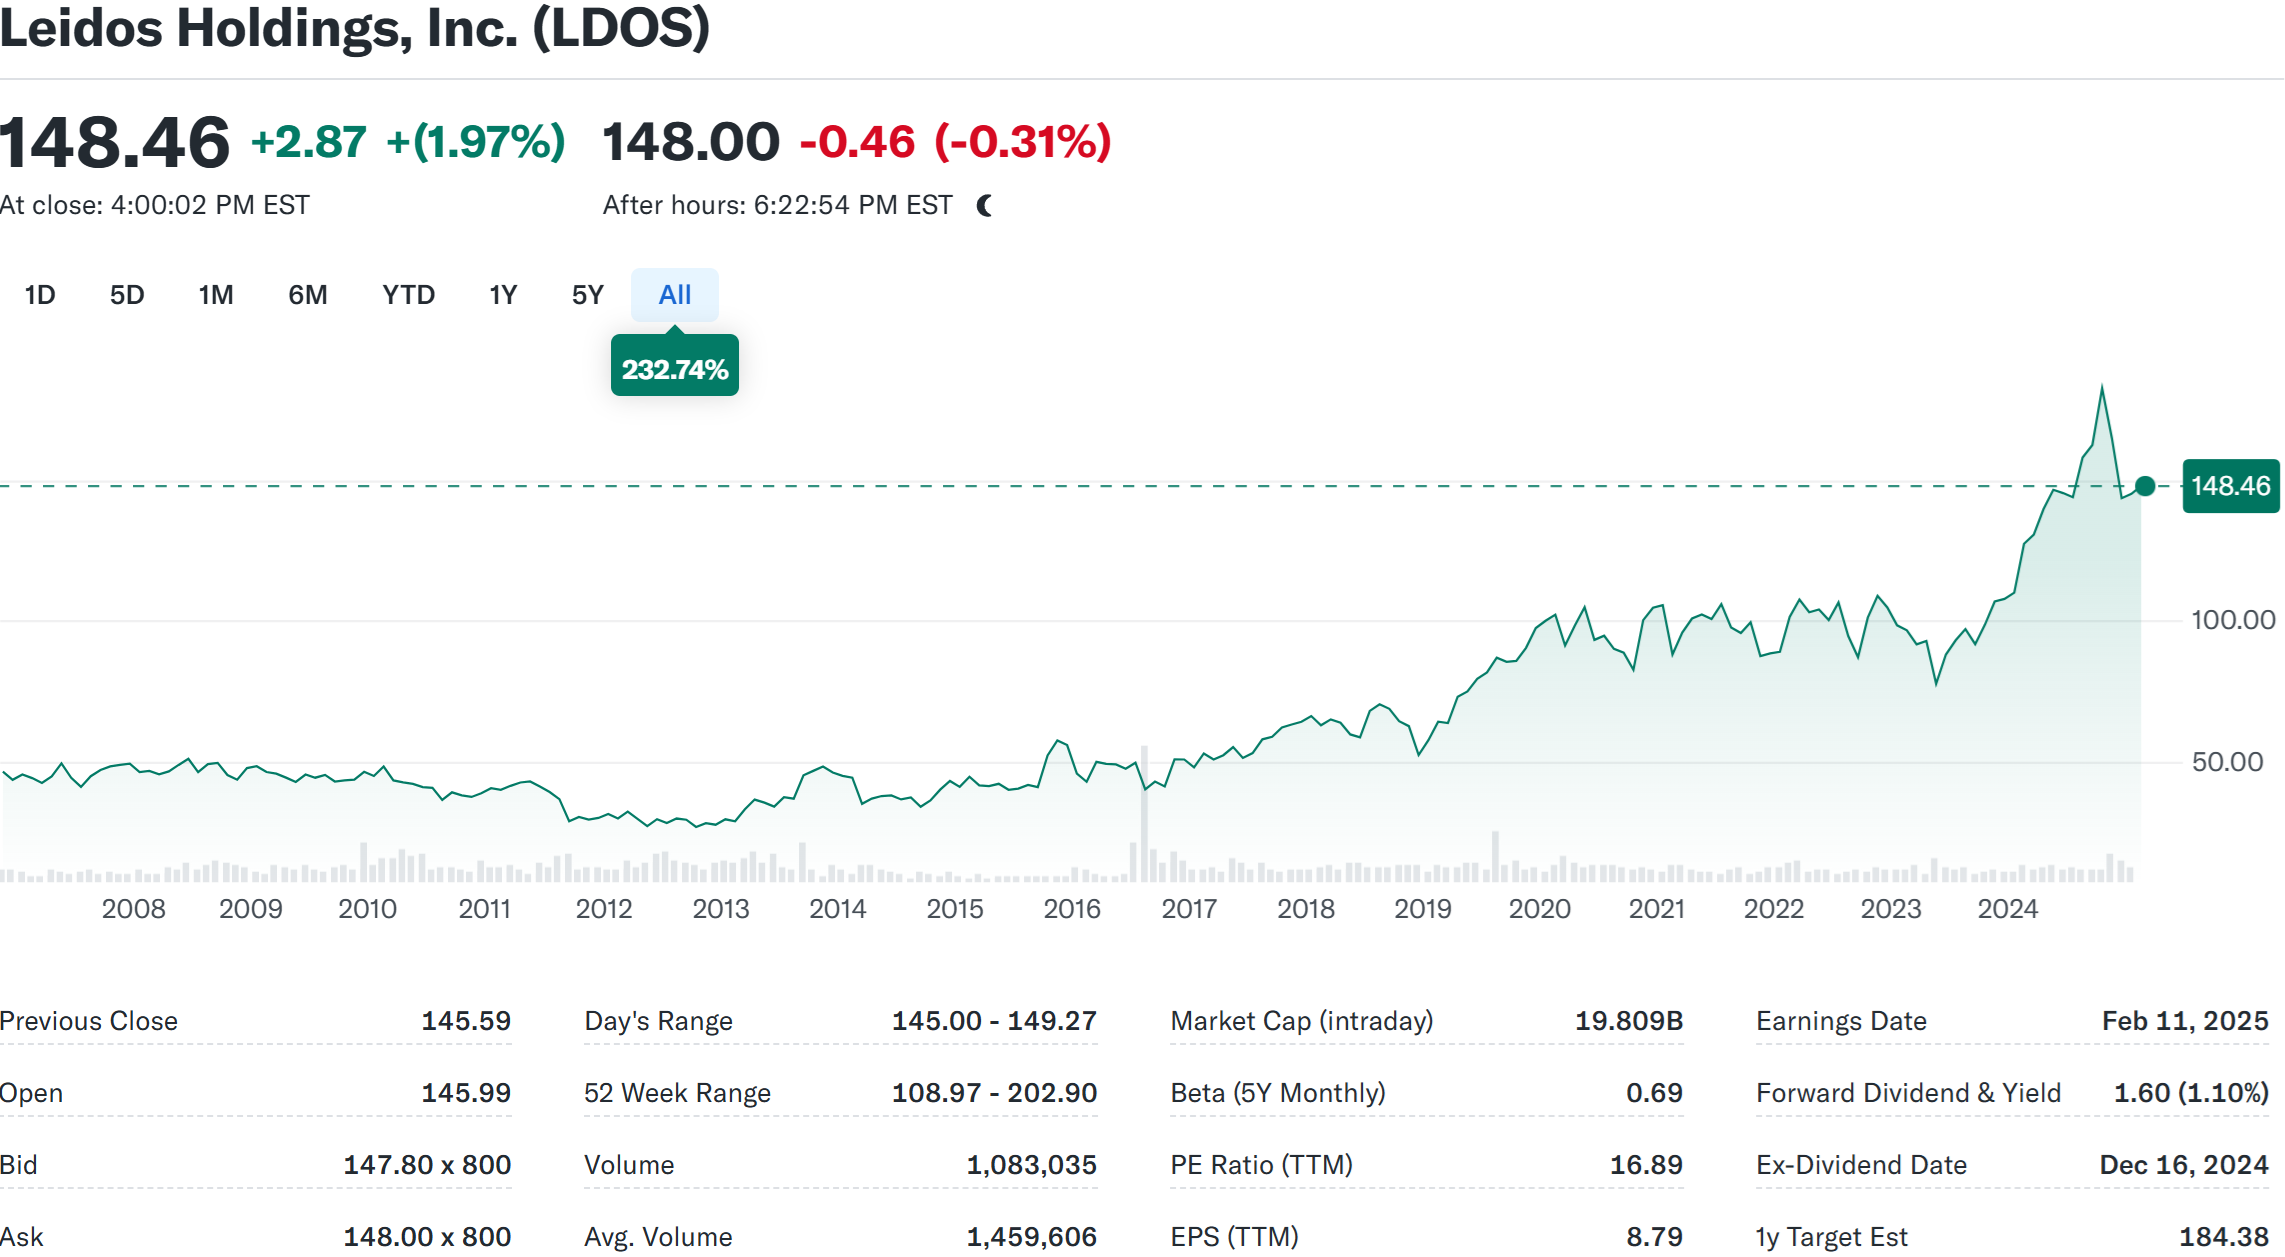
Task: Click the 8.79 EPS value
Action: [x=1654, y=1237]
